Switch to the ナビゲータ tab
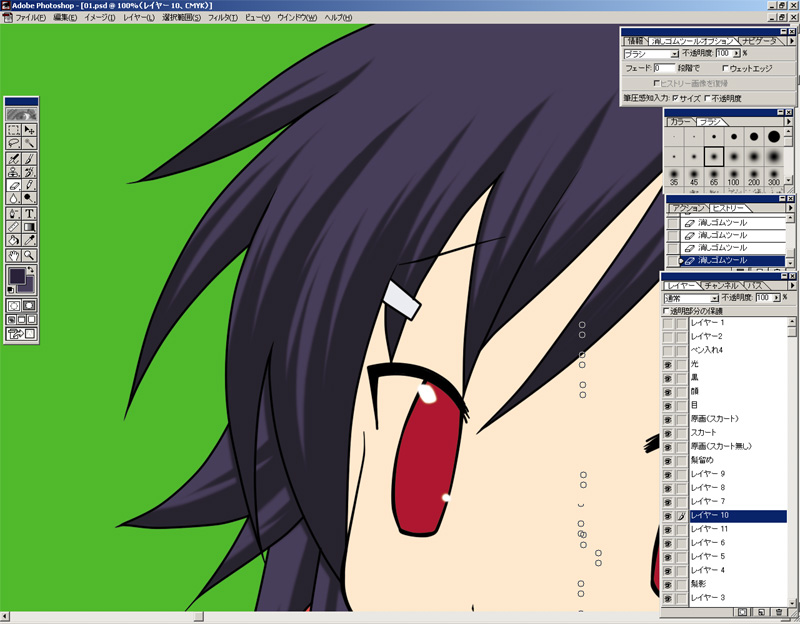This screenshot has width=800, height=624. tap(760, 41)
